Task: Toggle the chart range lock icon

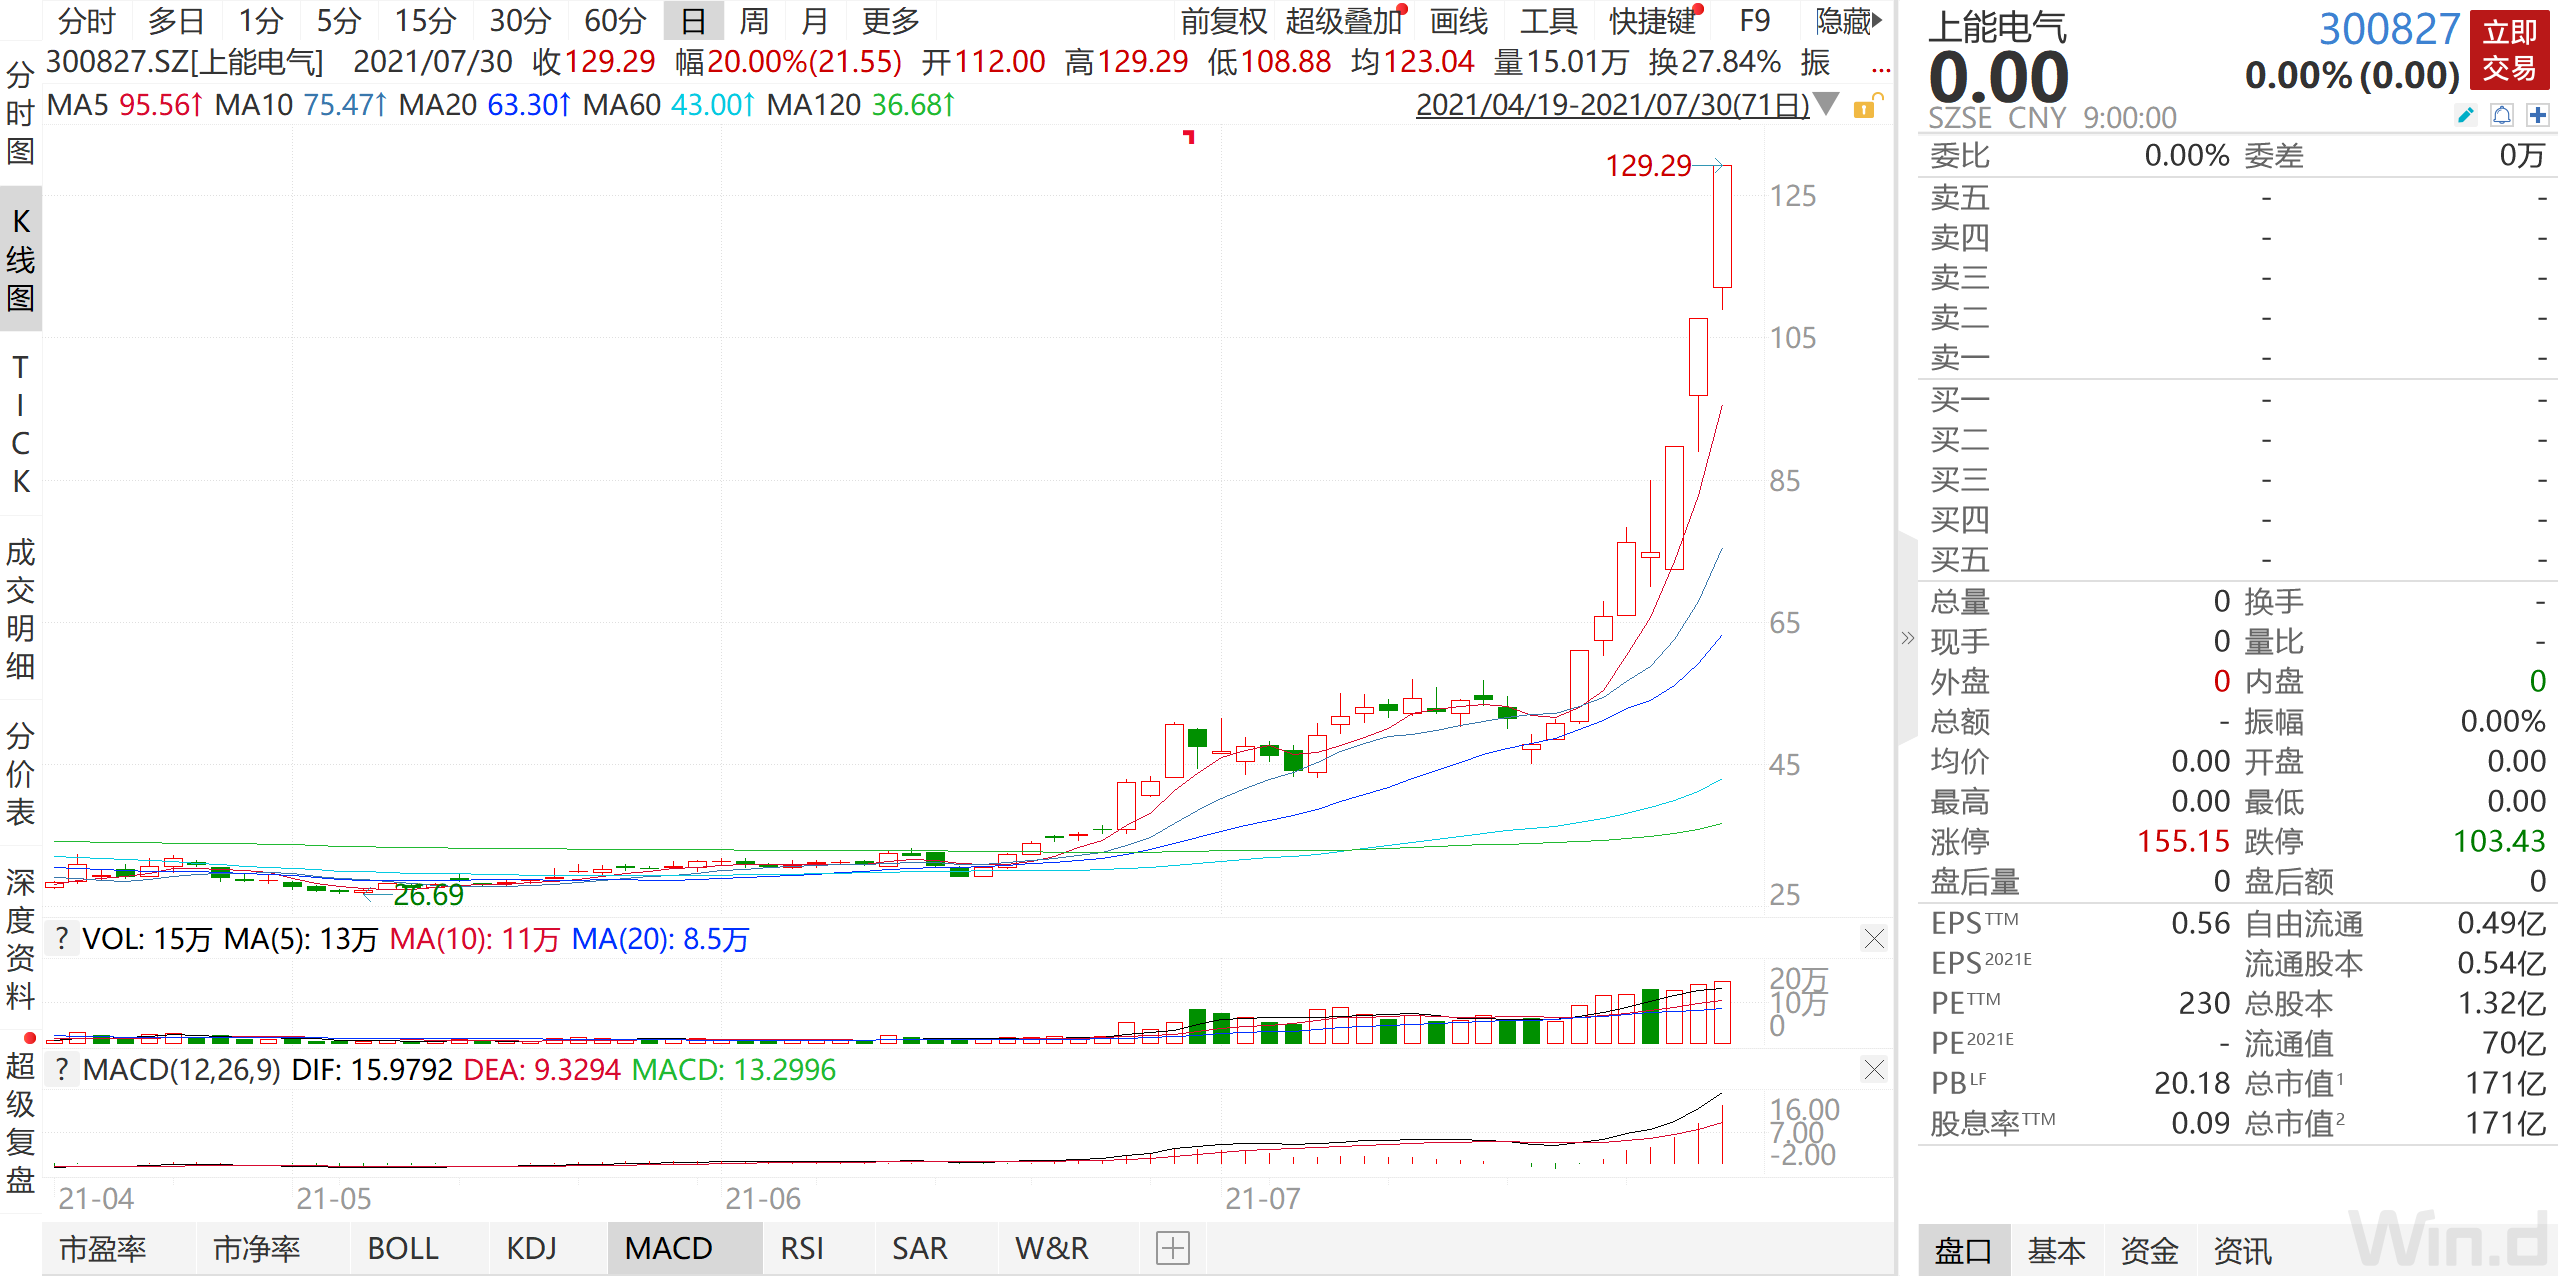Action: tap(1867, 106)
